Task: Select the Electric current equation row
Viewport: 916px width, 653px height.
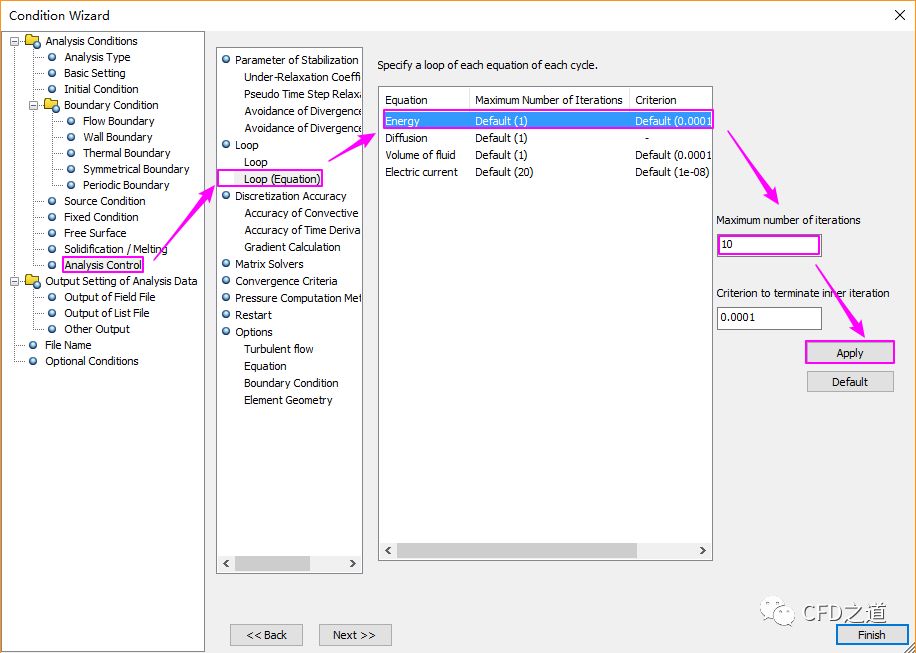Action: pyautogui.click(x=421, y=172)
